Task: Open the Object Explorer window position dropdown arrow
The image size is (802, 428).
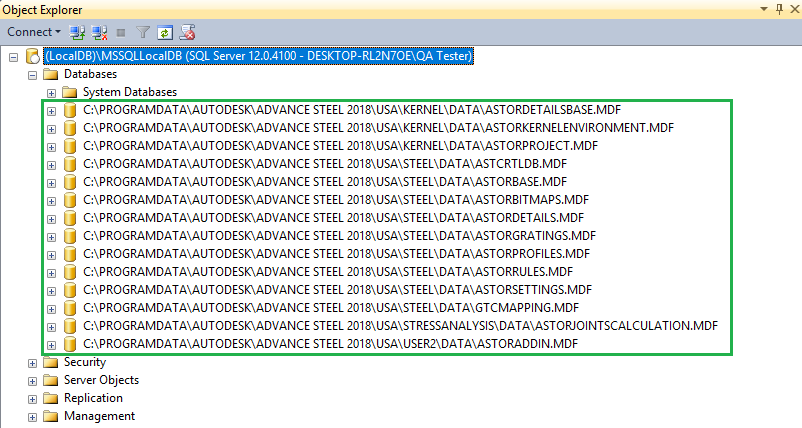Action: point(764,9)
